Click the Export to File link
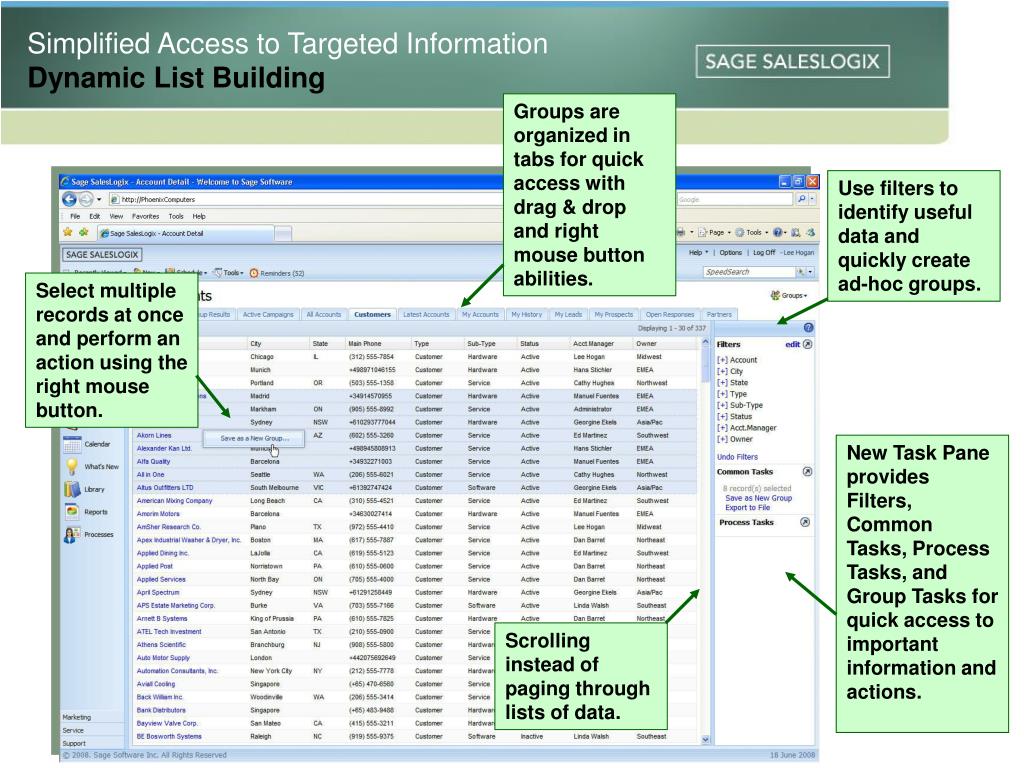This screenshot has width=1024, height=768. pos(747,507)
